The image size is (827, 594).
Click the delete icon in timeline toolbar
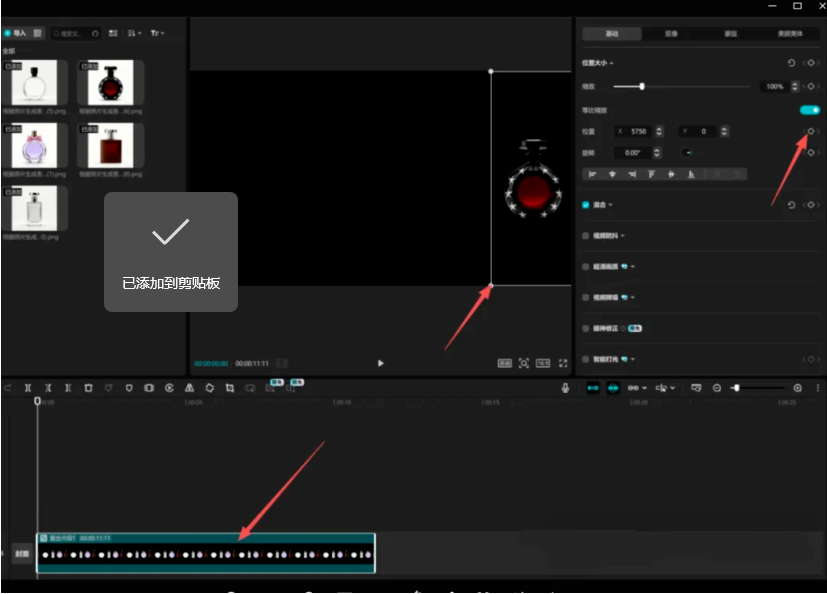pos(88,388)
